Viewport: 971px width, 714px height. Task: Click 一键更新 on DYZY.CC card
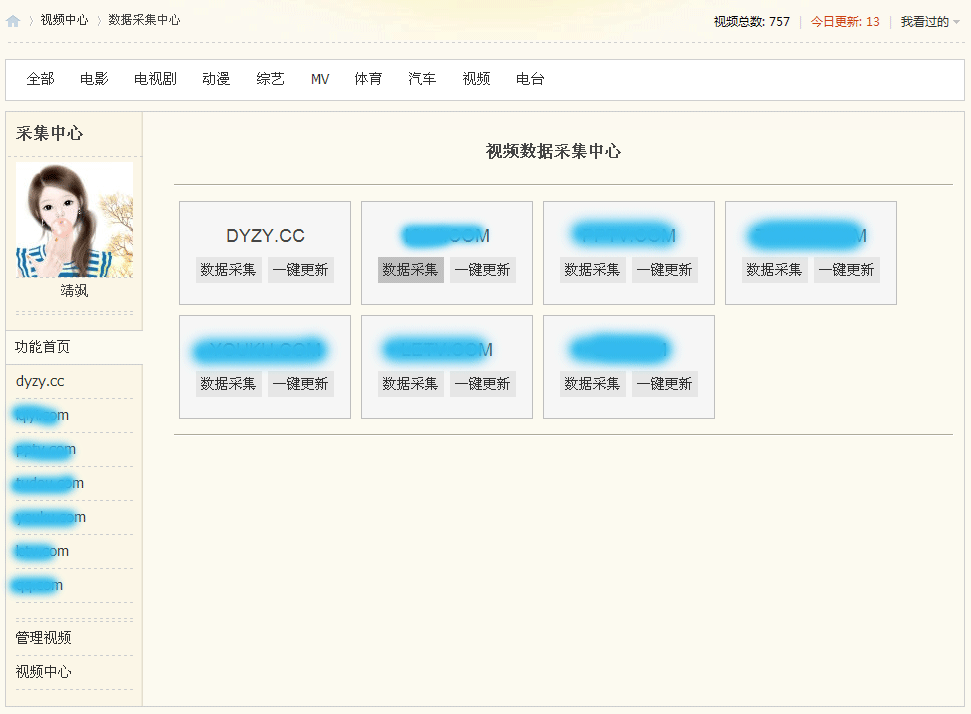tap(300, 270)
